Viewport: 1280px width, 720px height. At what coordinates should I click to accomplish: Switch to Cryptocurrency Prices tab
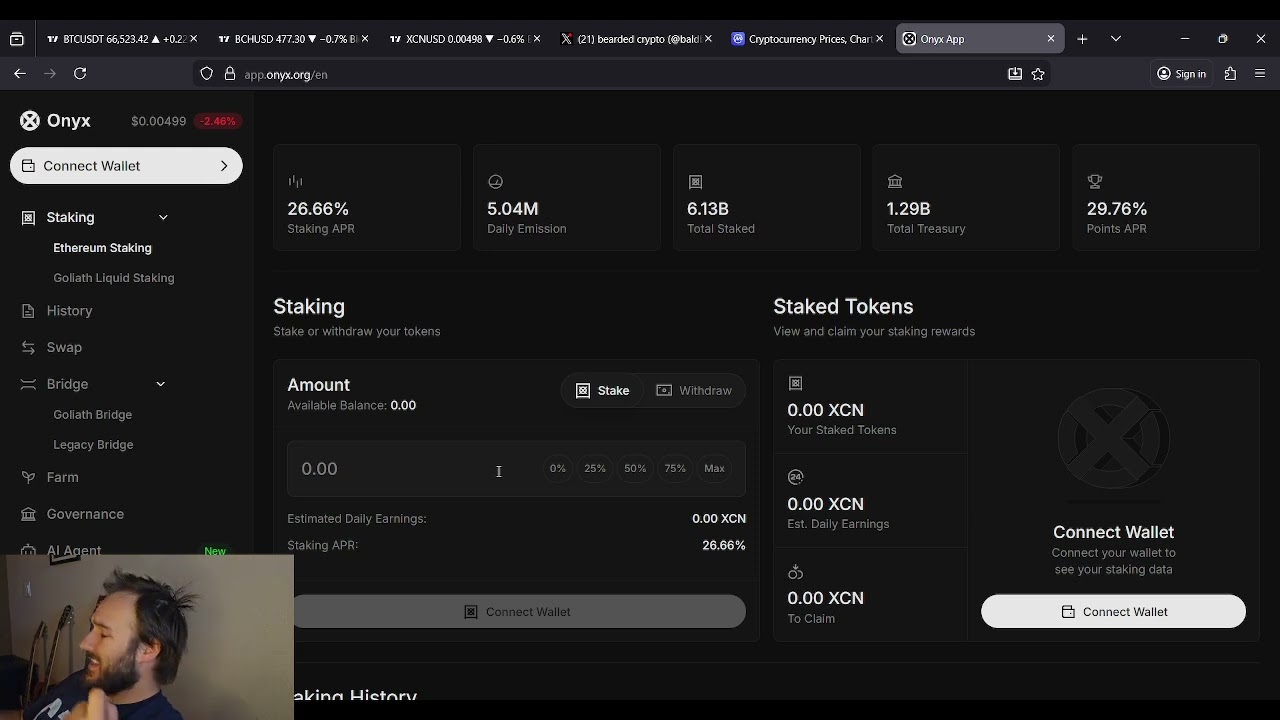pyautogui.click(x=806, y=39)
